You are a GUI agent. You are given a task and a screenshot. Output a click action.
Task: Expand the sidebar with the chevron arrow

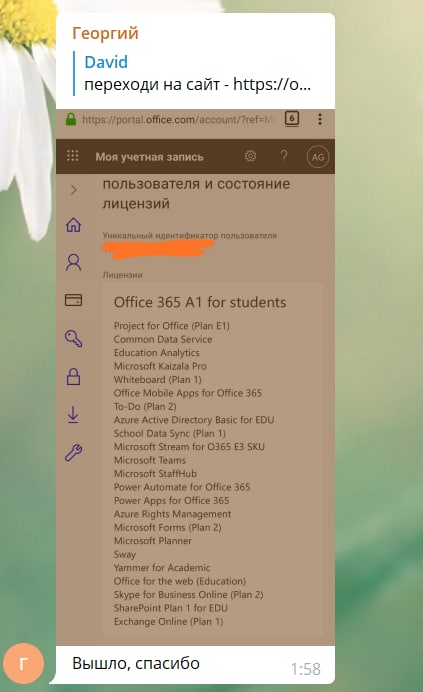[x=73, y=190]
